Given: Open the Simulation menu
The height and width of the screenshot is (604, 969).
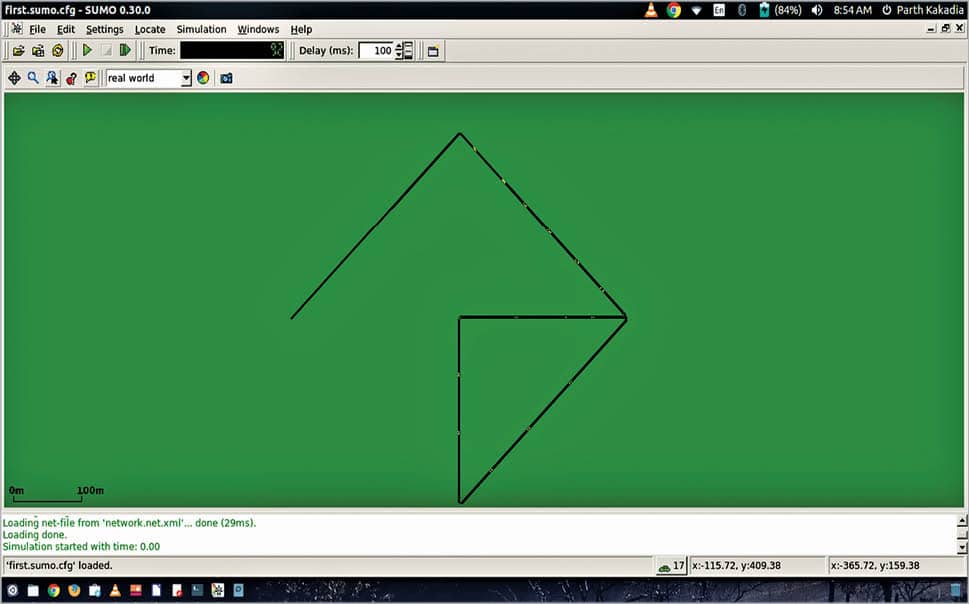Looking at the screenshot, I should coord(201,29).
